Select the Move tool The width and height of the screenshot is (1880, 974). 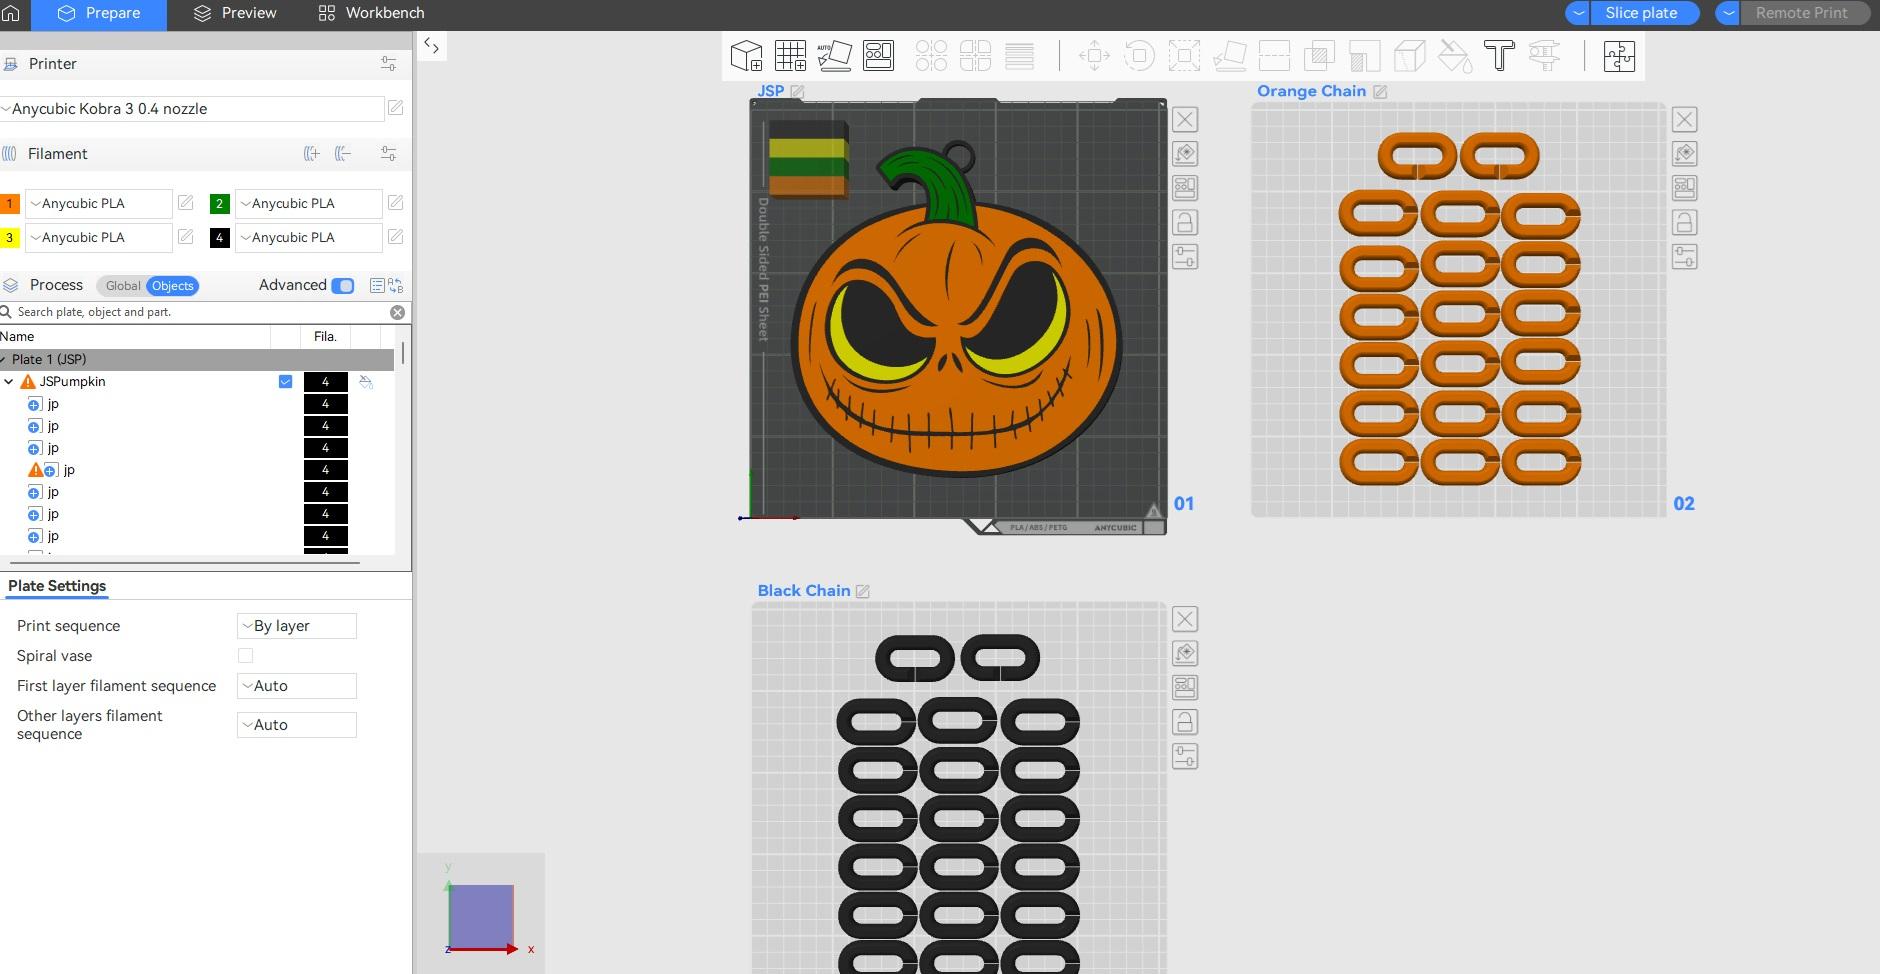click(x=1095, y=56)
